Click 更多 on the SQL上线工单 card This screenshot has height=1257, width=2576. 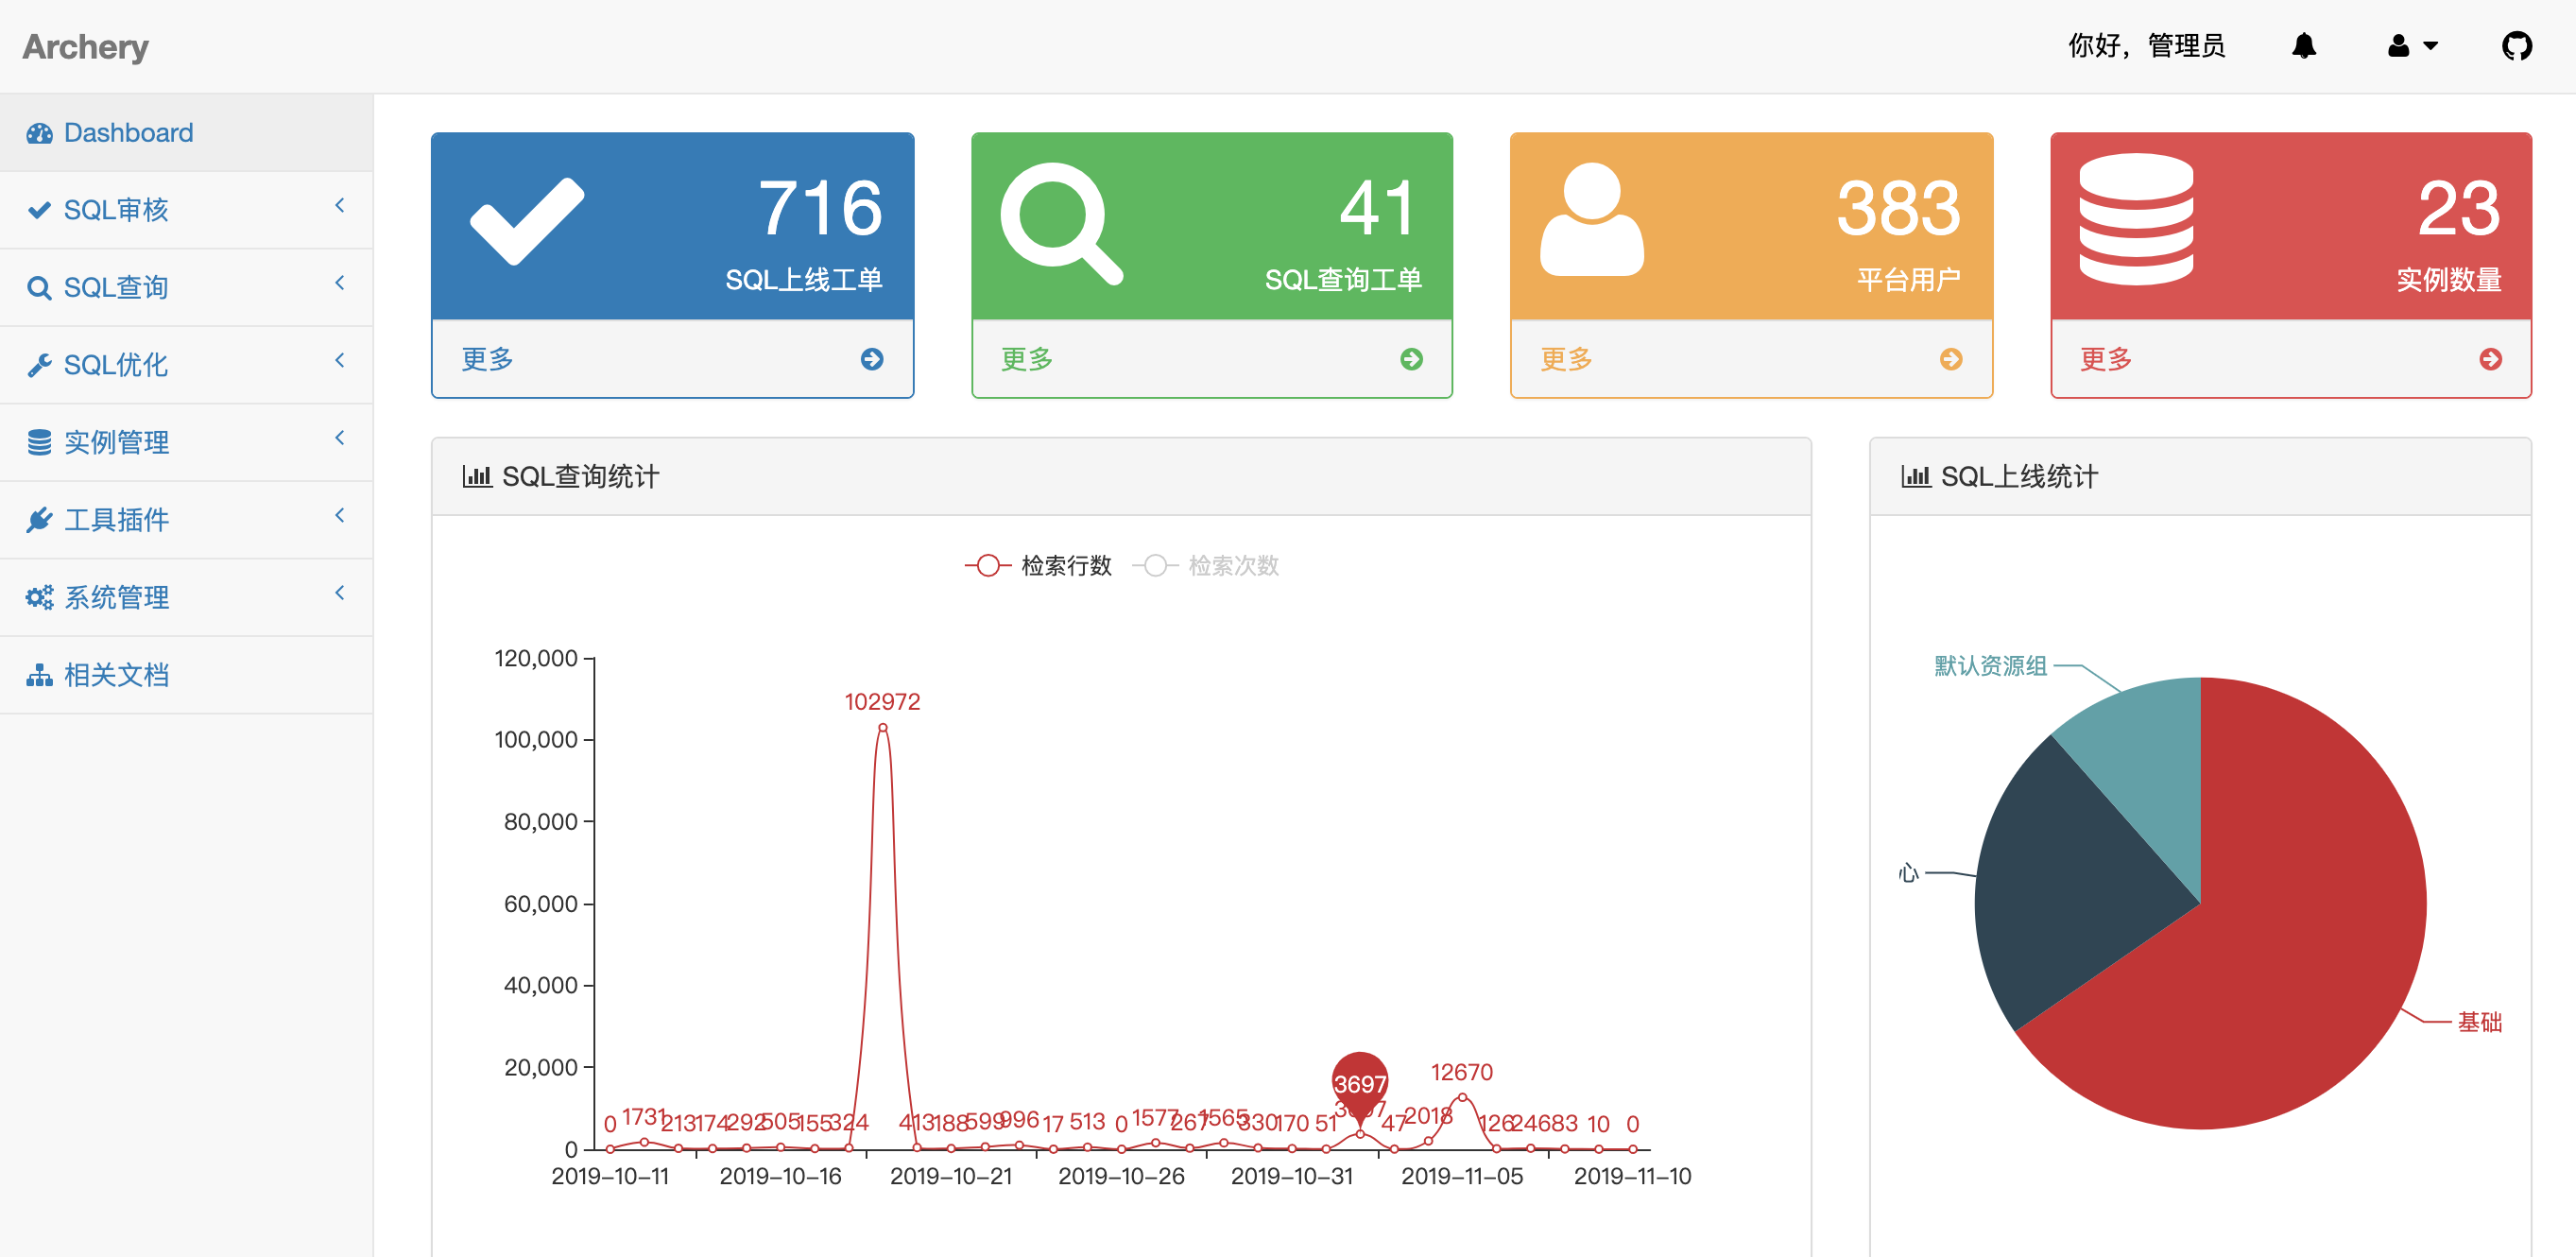click(486, 359)
